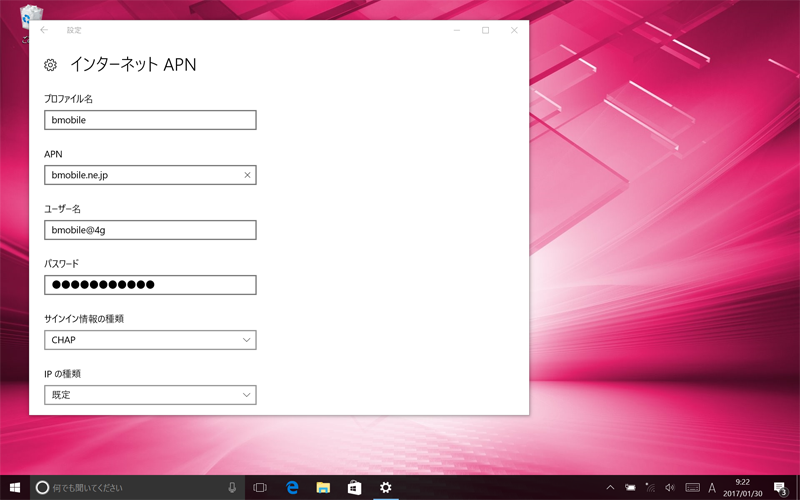Image resolution: width=800 pixels, height=500 pixels.
Task: Click the ユーザー名 field containing bmobile@4g
Action: (x=150, y=230)
